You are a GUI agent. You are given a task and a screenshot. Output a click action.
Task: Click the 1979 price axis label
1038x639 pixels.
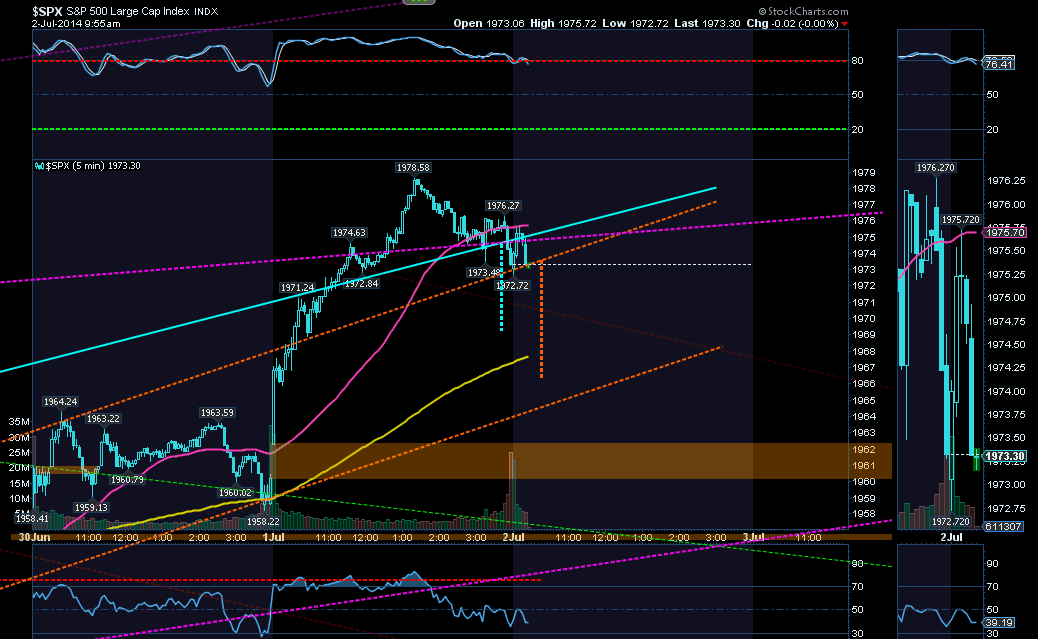[864, 172]
